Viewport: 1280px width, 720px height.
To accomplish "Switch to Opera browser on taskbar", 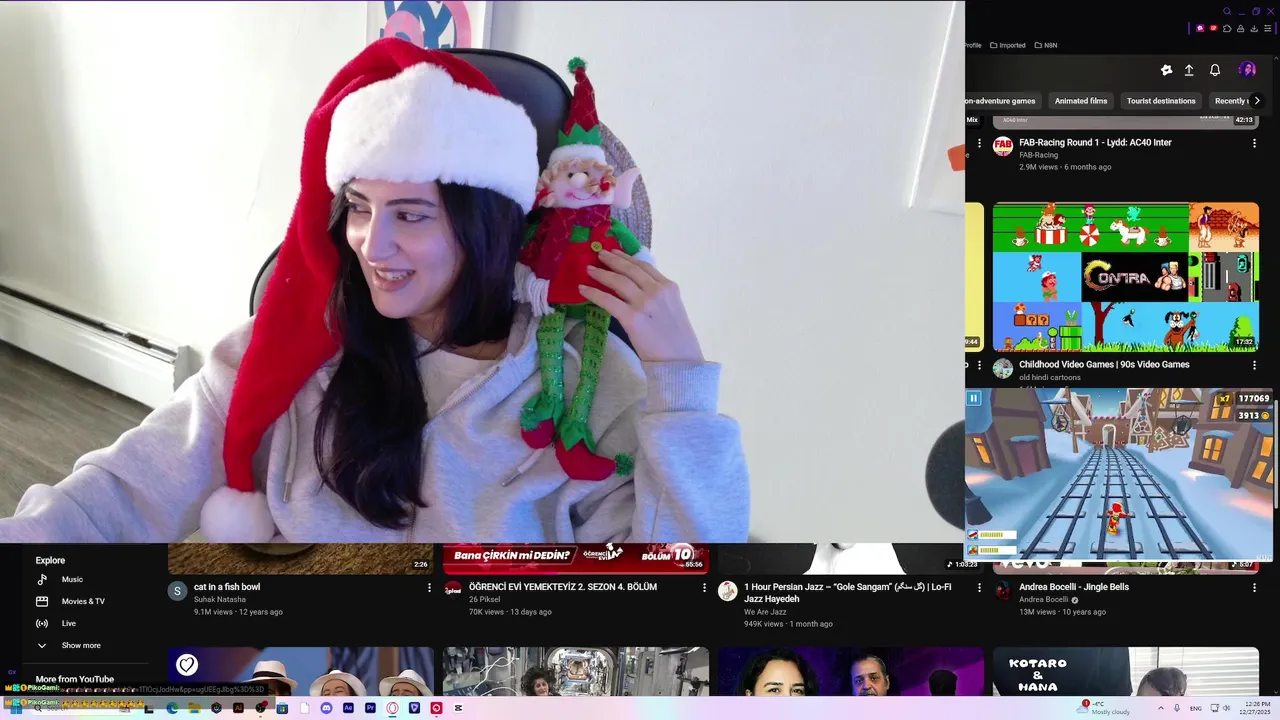I will pyautogui.click(x=392, y=708).
